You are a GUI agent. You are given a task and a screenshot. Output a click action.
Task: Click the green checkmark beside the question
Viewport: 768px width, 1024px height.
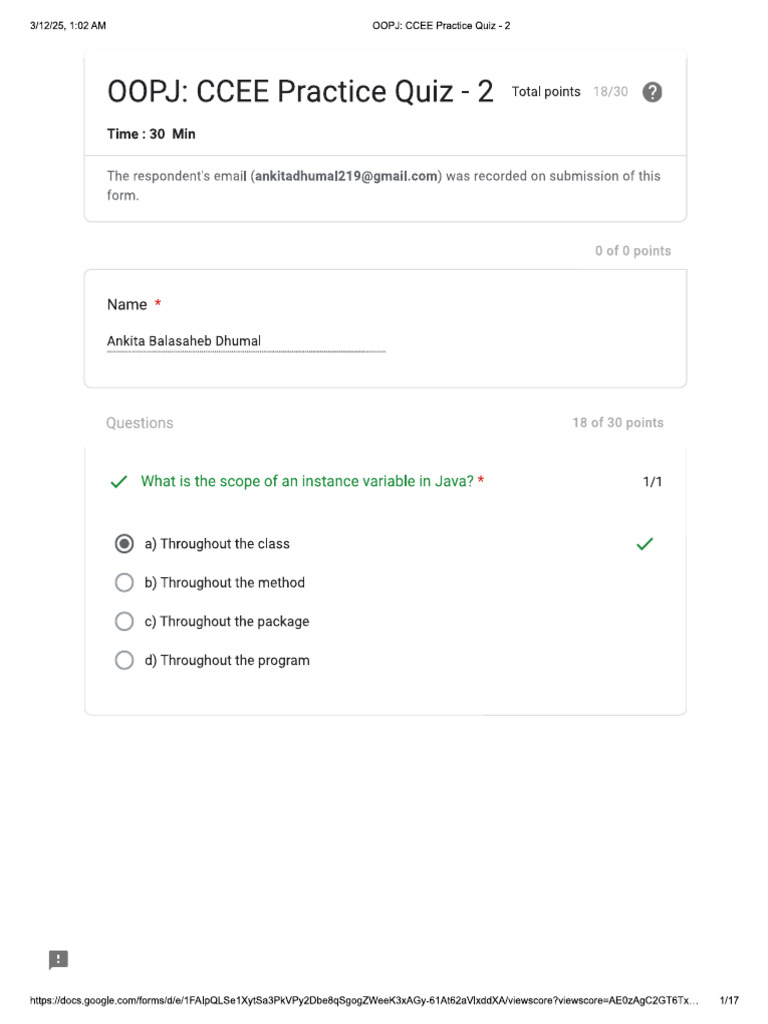click(x=119, y=482)
